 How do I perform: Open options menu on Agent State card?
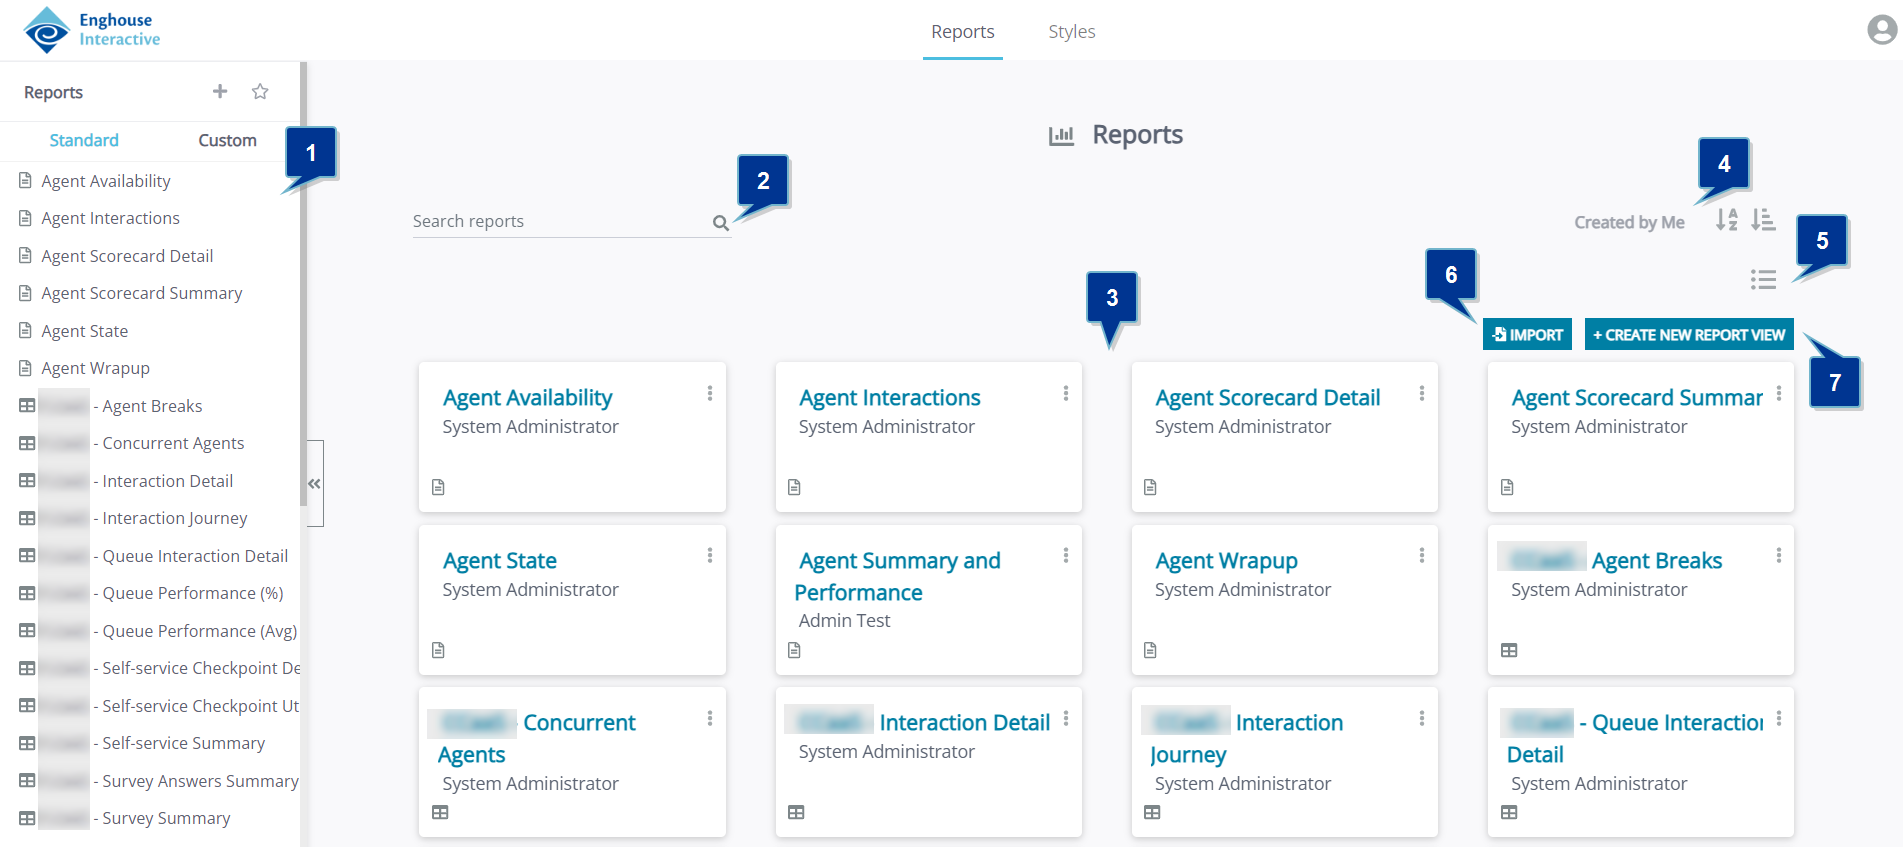[x=710, y=556]
